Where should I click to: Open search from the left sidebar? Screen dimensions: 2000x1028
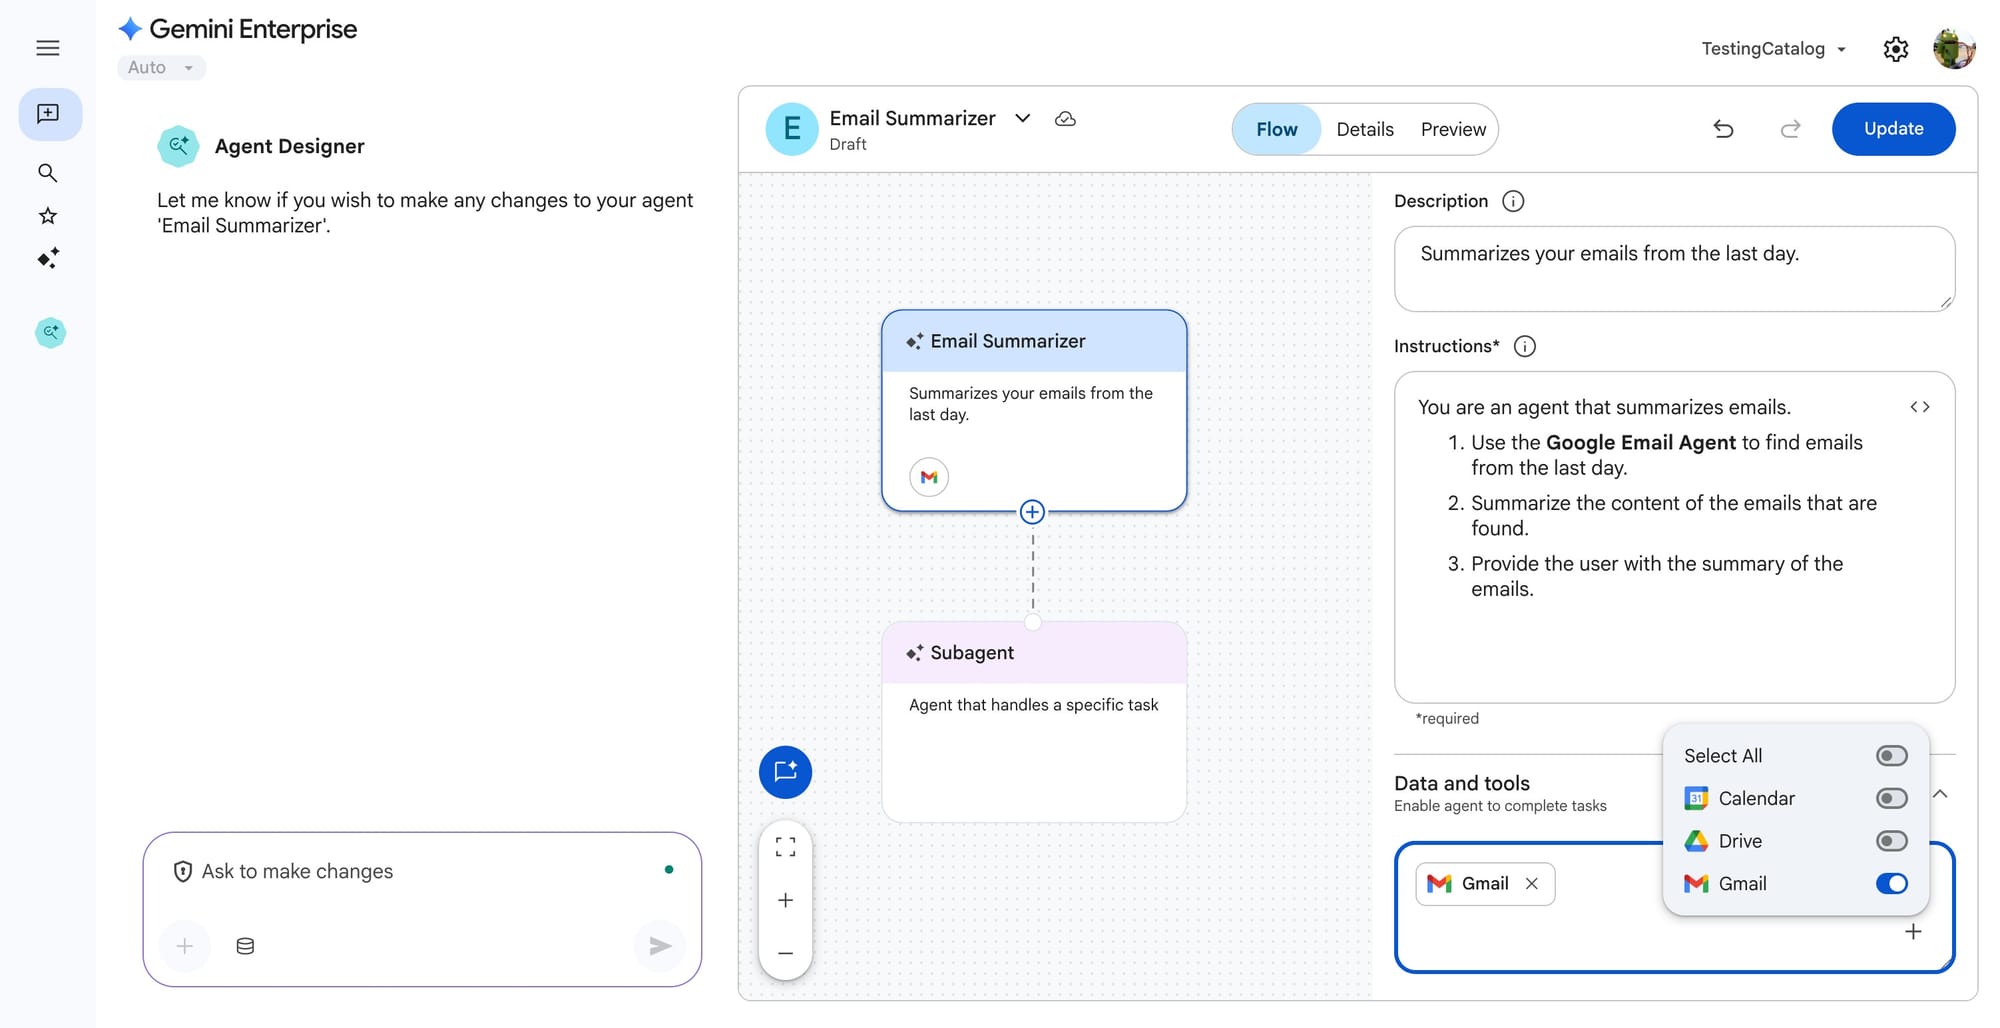(x=47, y=173)
